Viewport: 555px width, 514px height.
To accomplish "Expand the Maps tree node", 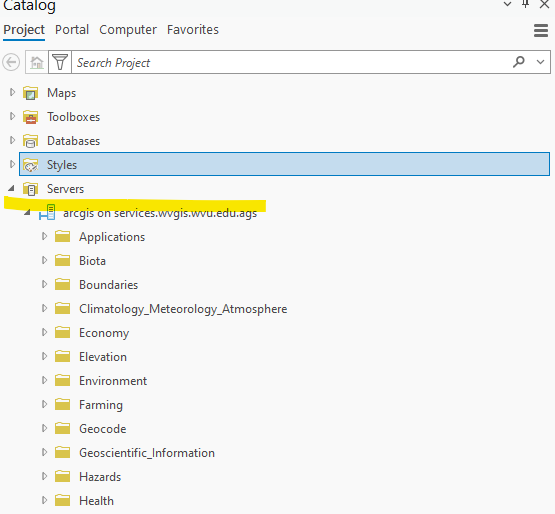I will [12, 92].
